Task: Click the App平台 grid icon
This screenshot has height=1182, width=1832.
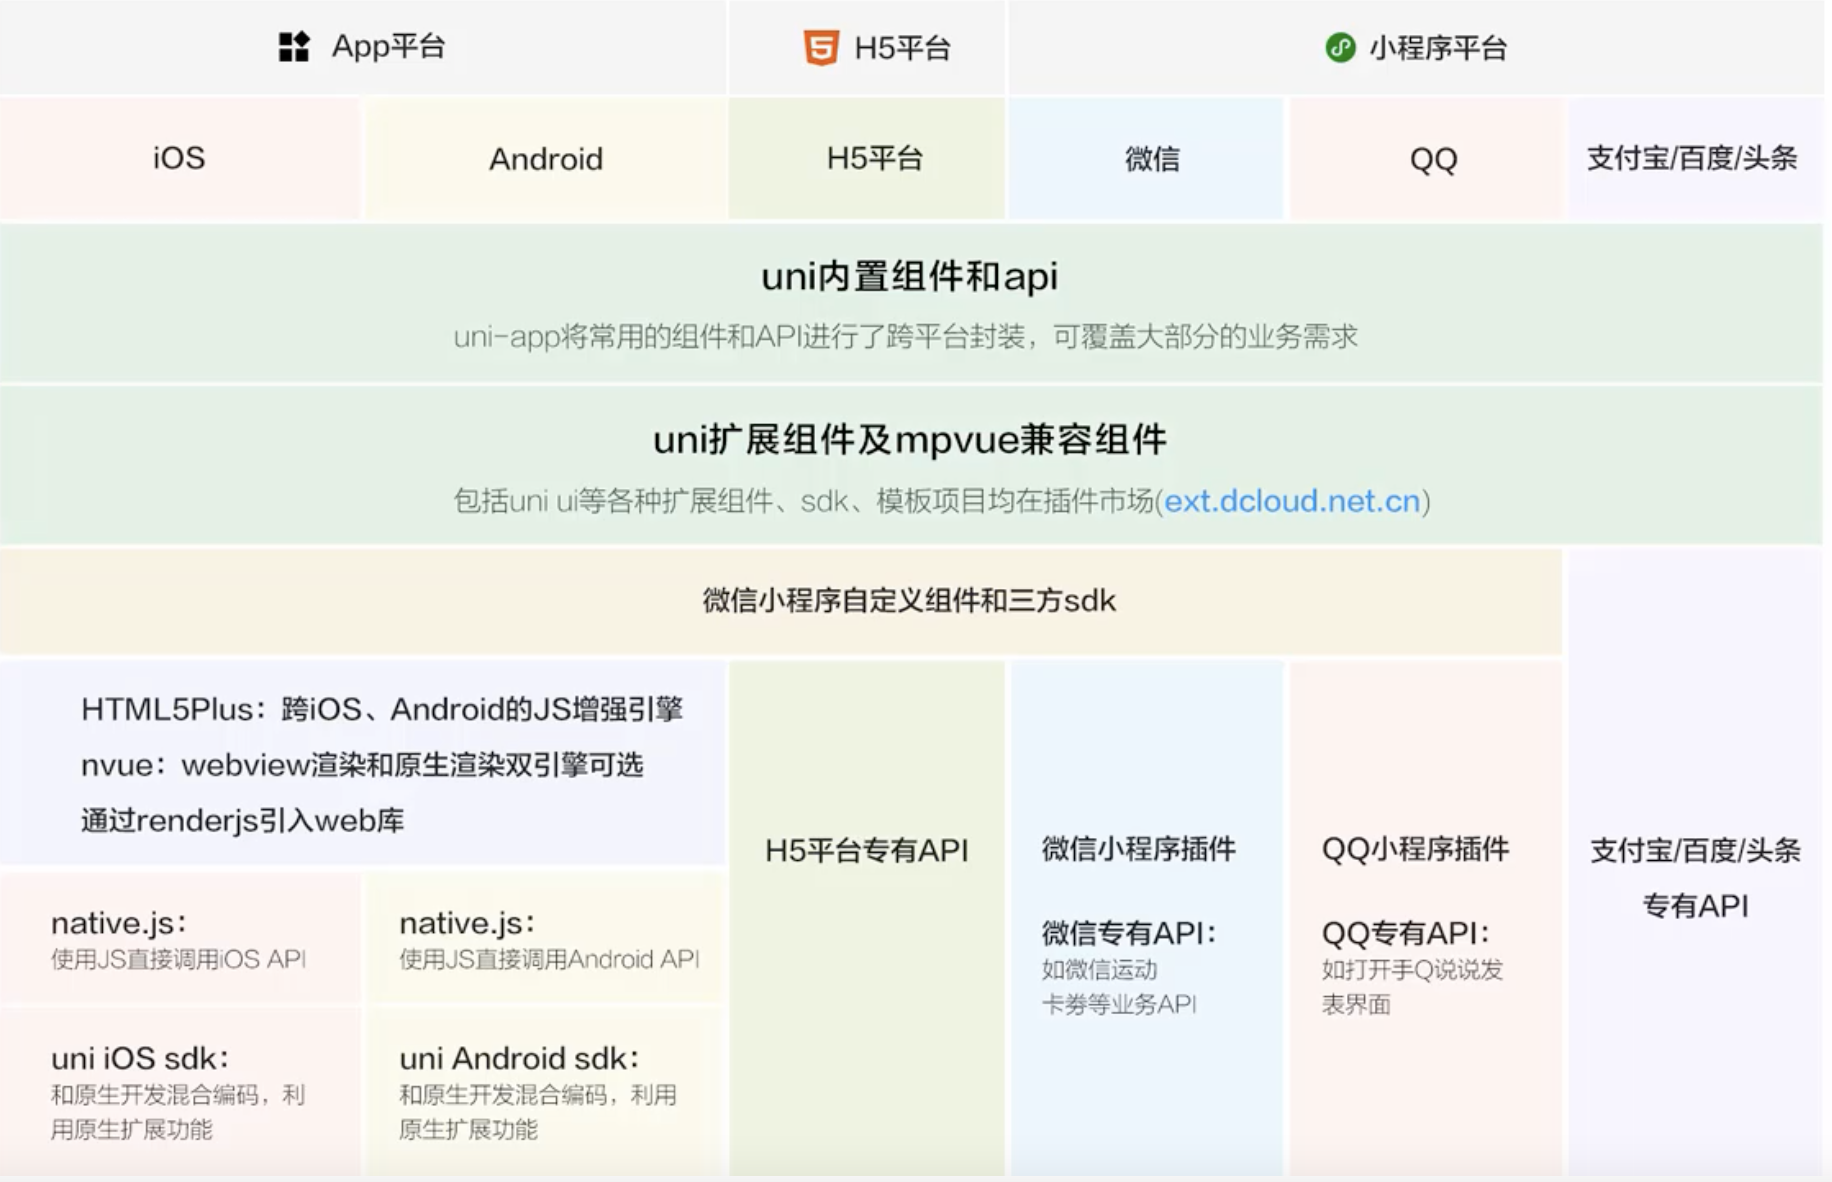Action: (292, 45)
